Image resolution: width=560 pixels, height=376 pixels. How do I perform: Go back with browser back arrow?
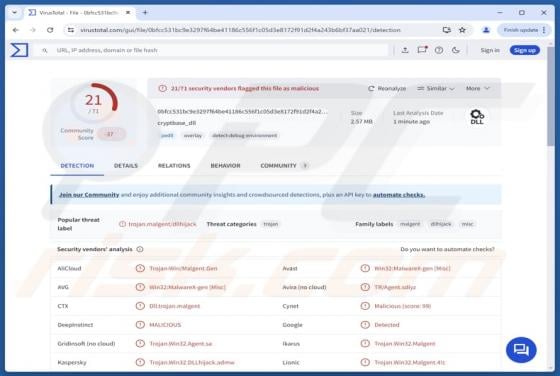(x=15, y=30)
